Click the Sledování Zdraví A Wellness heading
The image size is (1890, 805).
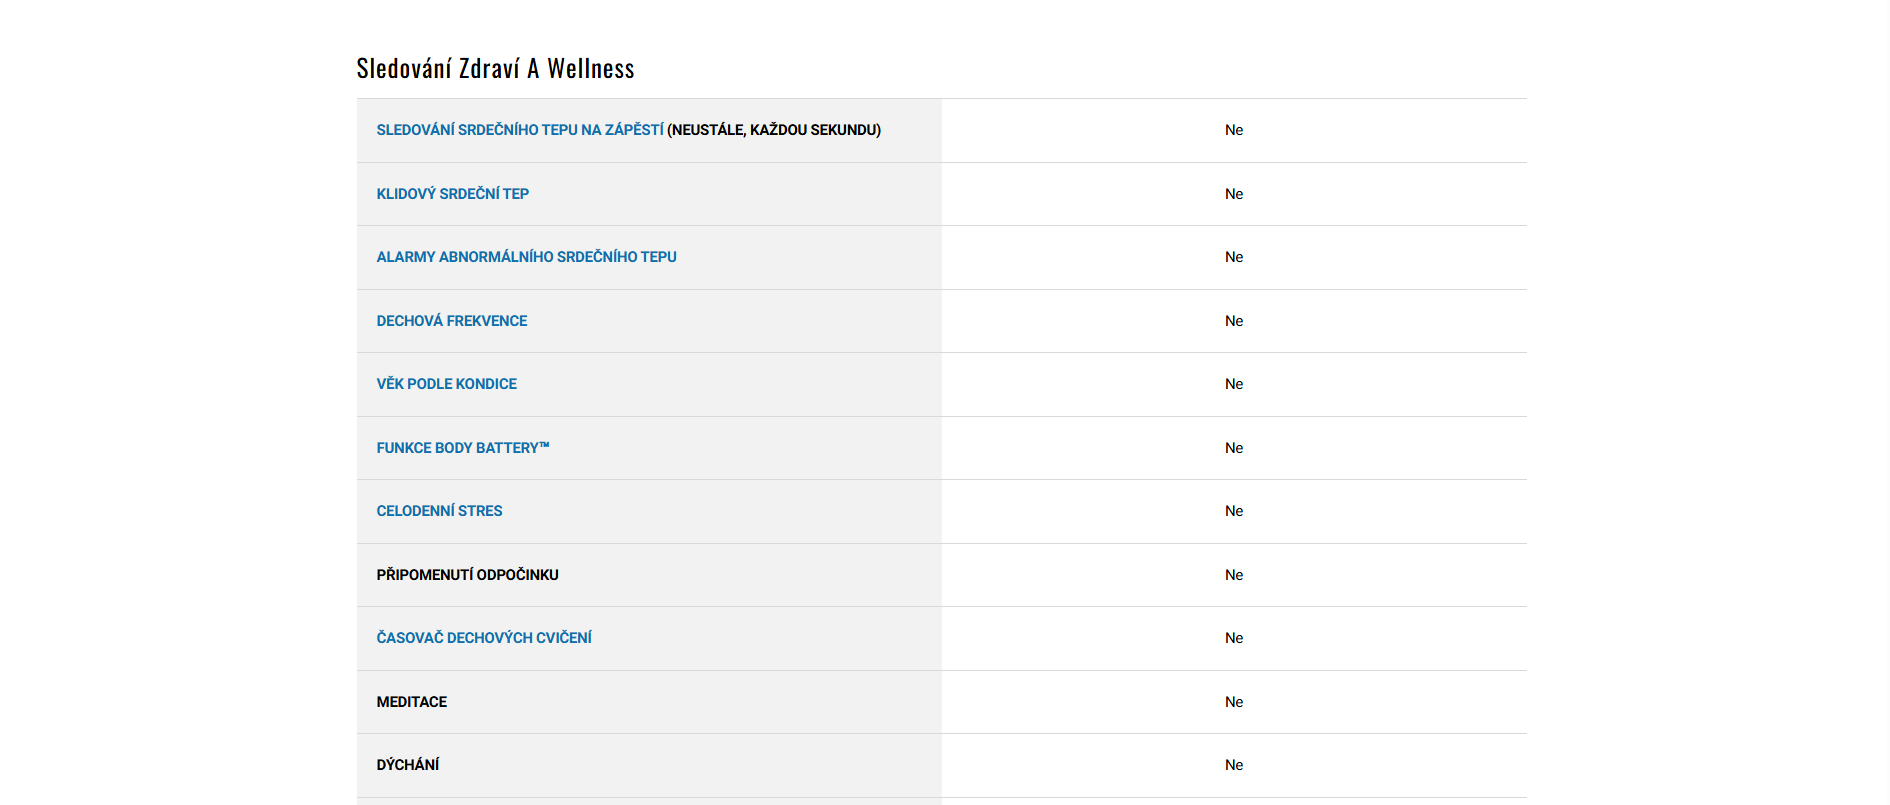click(495, 68)
